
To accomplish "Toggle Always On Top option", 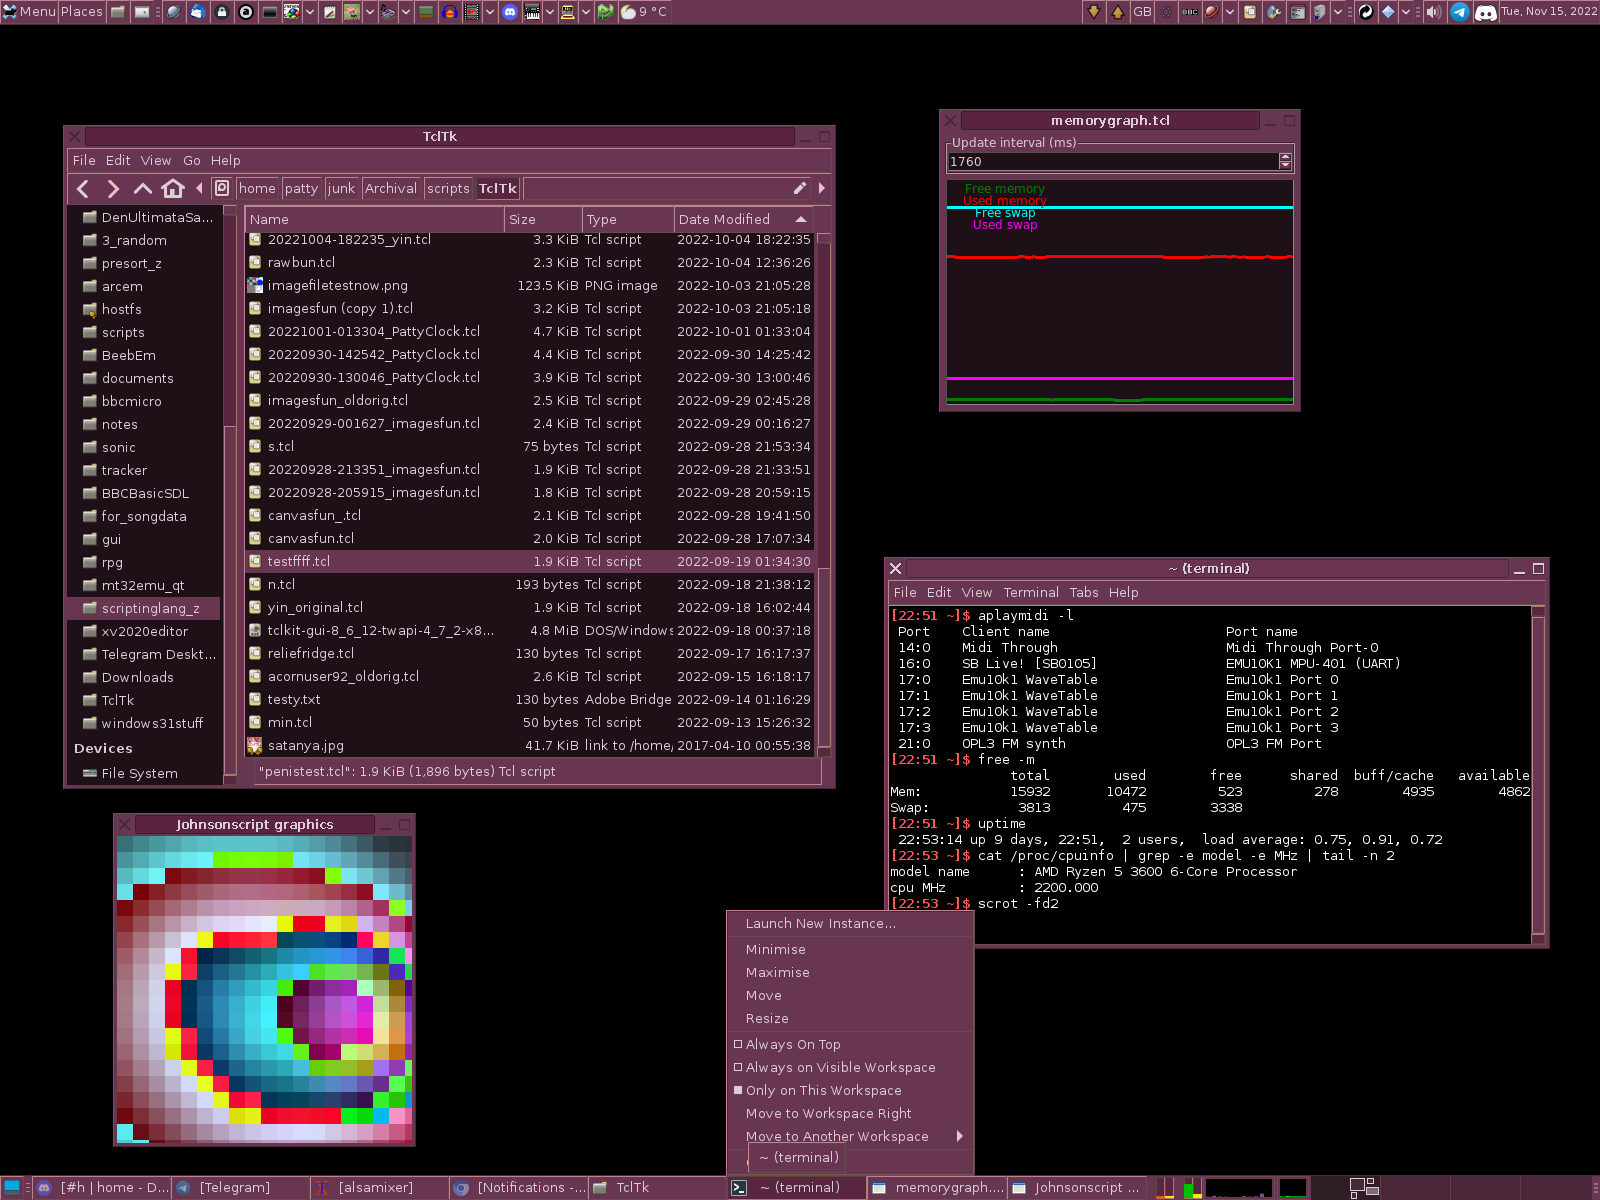I will click(x=792, y=1044).
